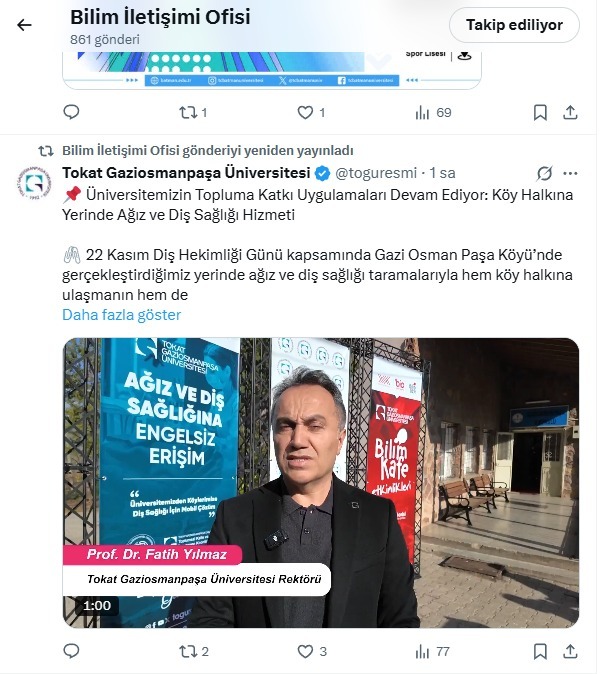Bookmark the Tokat Gaziosmanpaşa post
Viewport: 605px width, 674px height.
pos(540,651)
